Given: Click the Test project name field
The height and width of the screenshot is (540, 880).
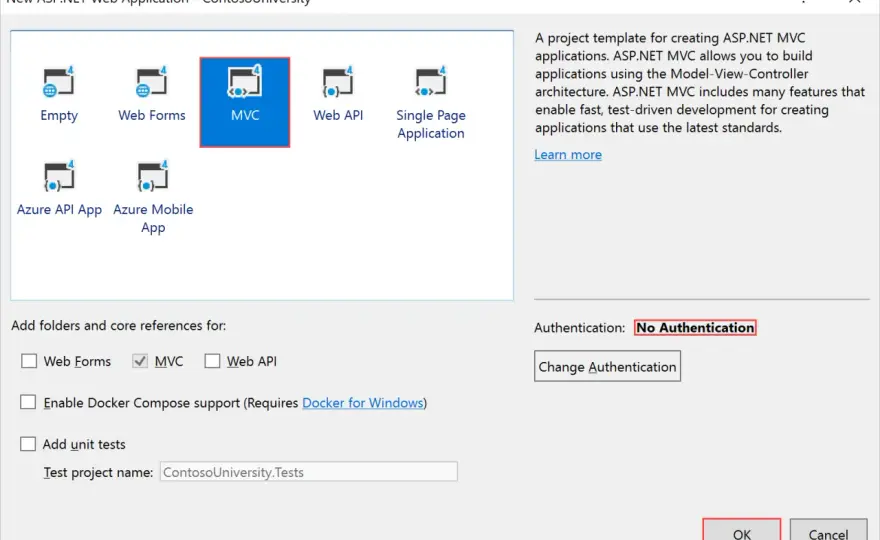Looking at the screenshot, I should [309, 472].
